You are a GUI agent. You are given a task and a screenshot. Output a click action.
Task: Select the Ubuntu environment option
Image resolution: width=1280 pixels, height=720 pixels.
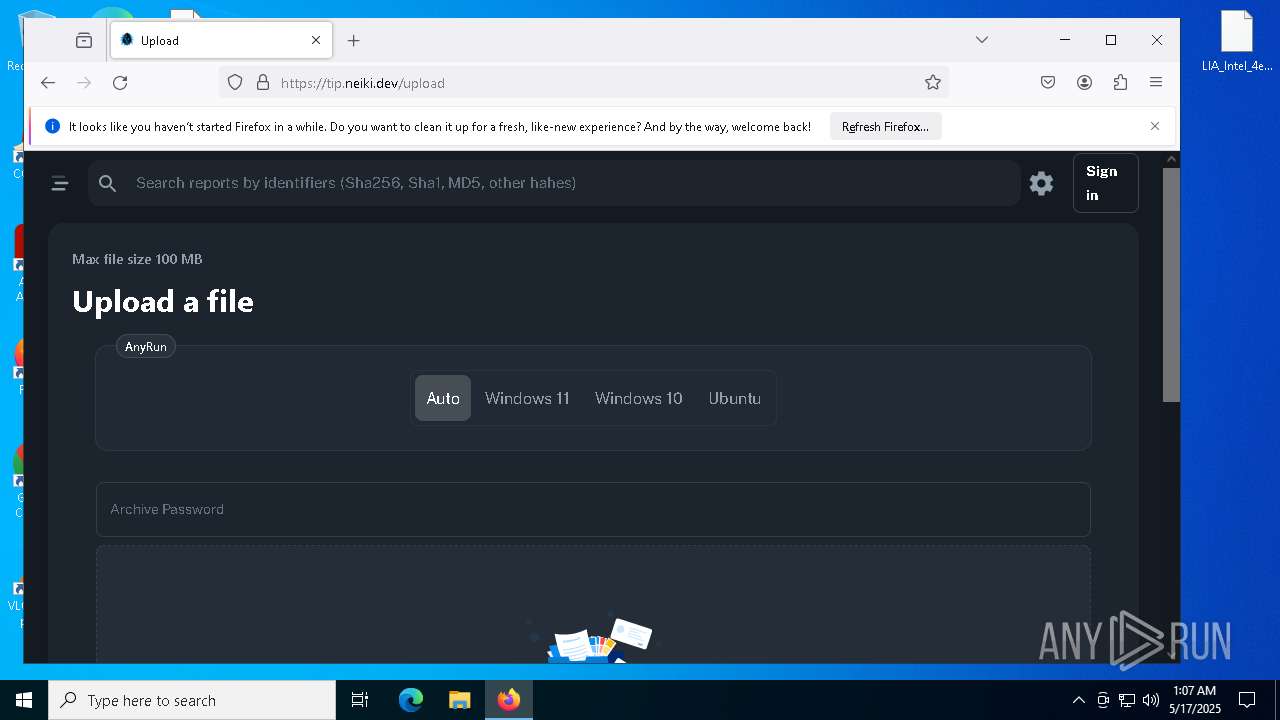click(x=735, y=398)
